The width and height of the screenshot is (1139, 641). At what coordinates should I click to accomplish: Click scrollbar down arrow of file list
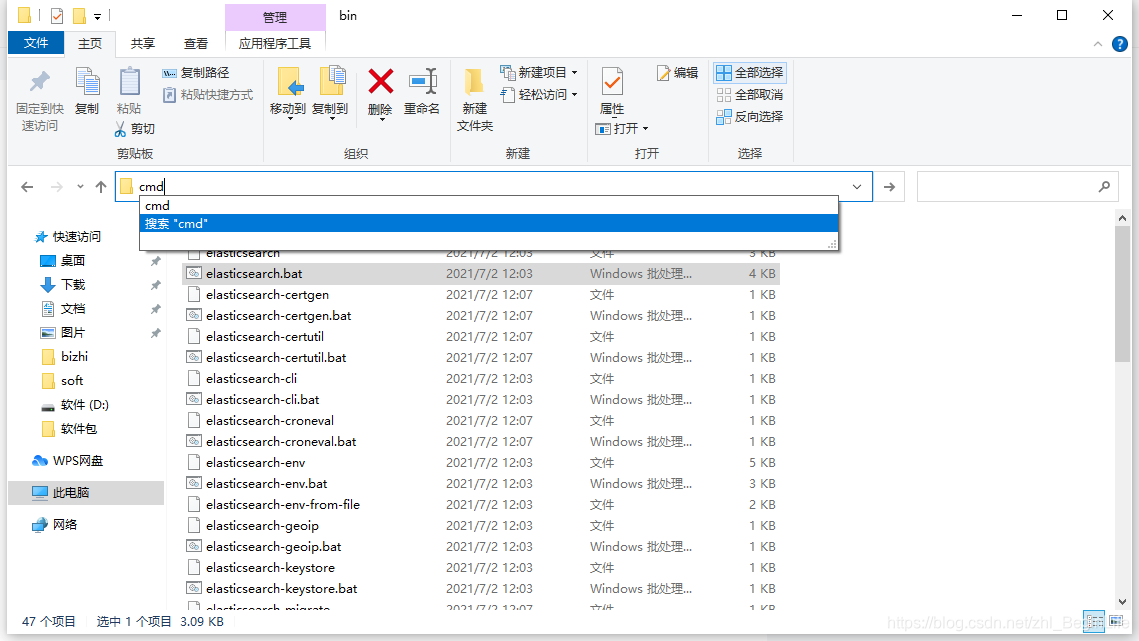[x=1122, y=602]
